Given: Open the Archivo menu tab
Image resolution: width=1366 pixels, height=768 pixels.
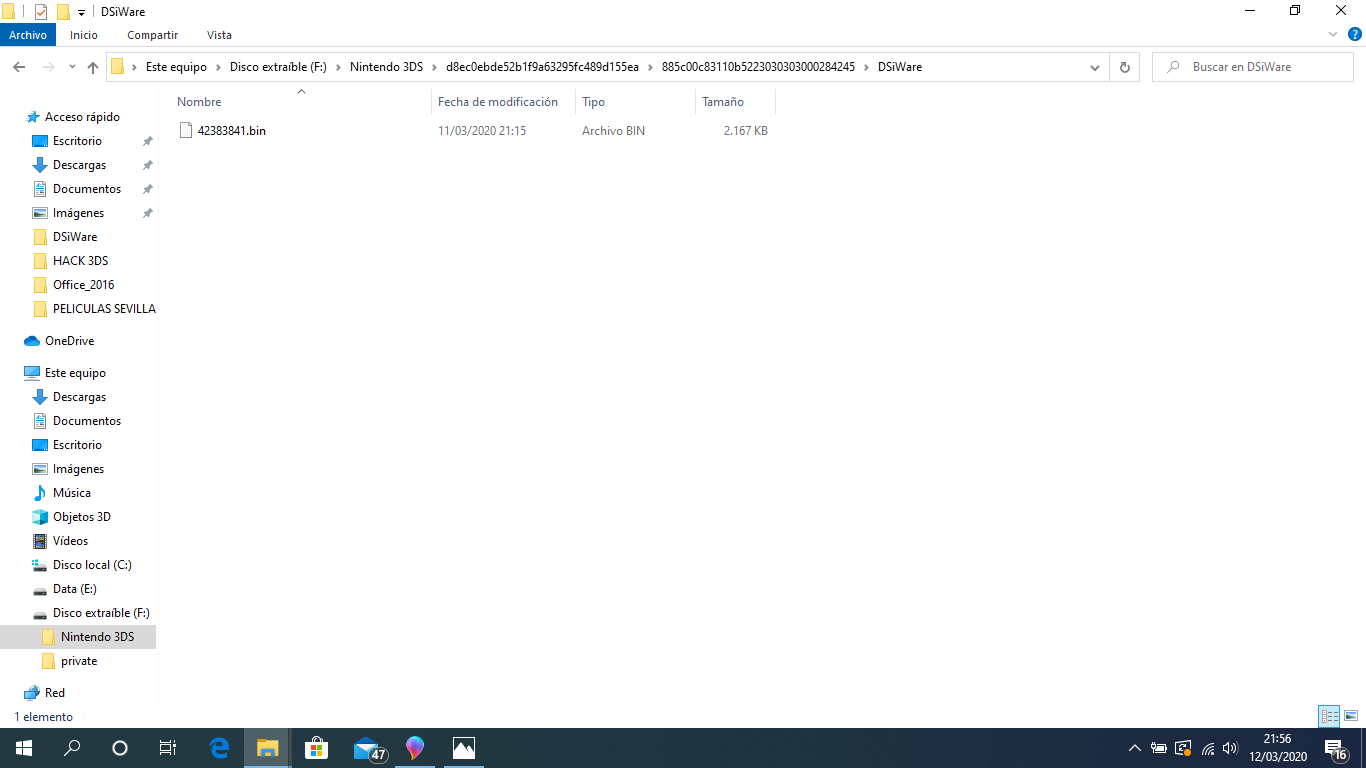Looking at the screenshot, I should point(28,35).
